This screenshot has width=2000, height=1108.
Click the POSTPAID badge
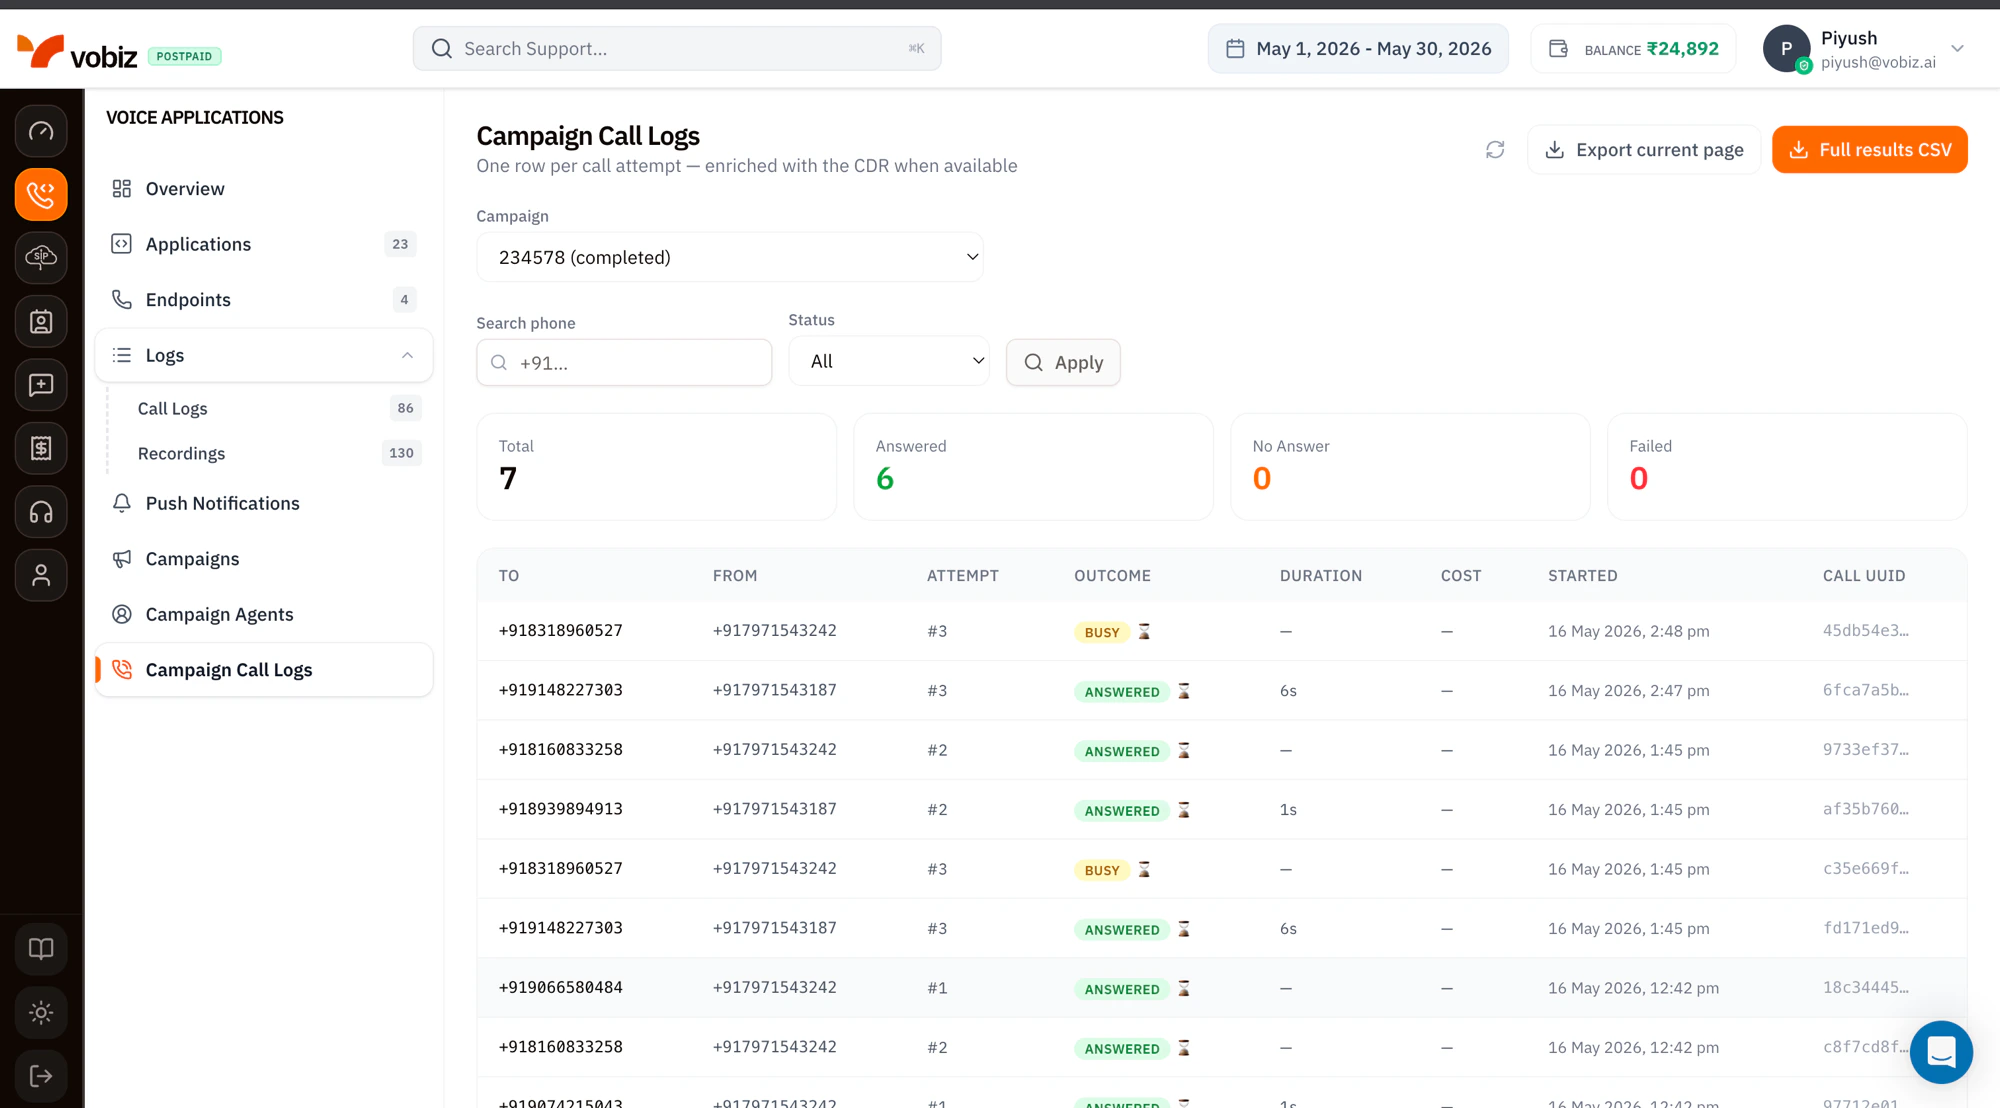(185, 56)
